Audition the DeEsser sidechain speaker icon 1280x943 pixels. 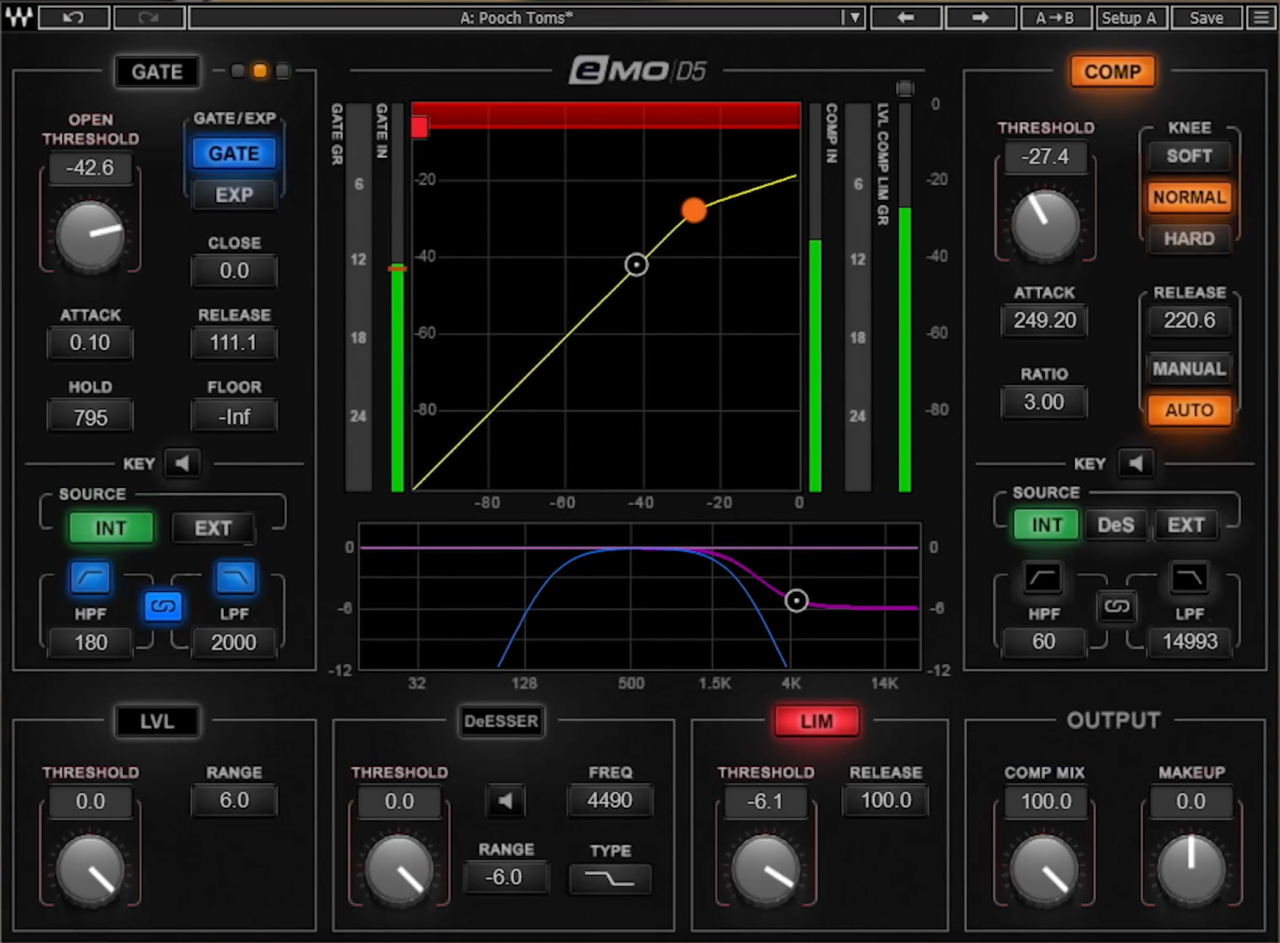coord(506,800)
